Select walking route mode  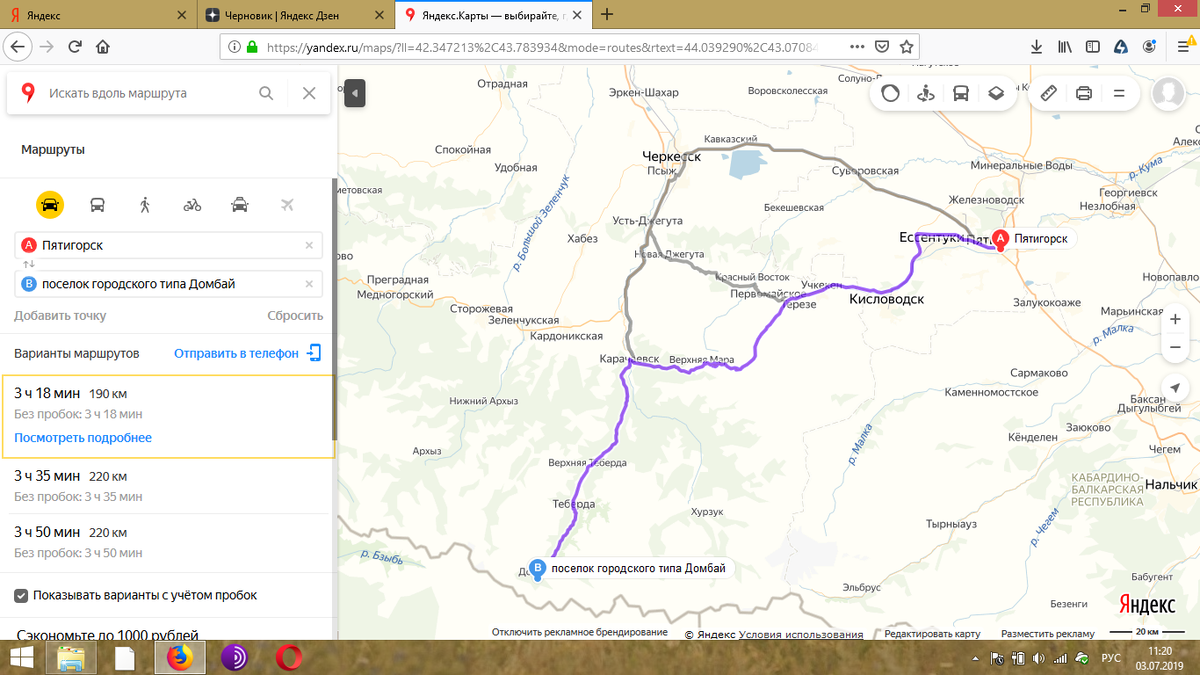(145, 205)
